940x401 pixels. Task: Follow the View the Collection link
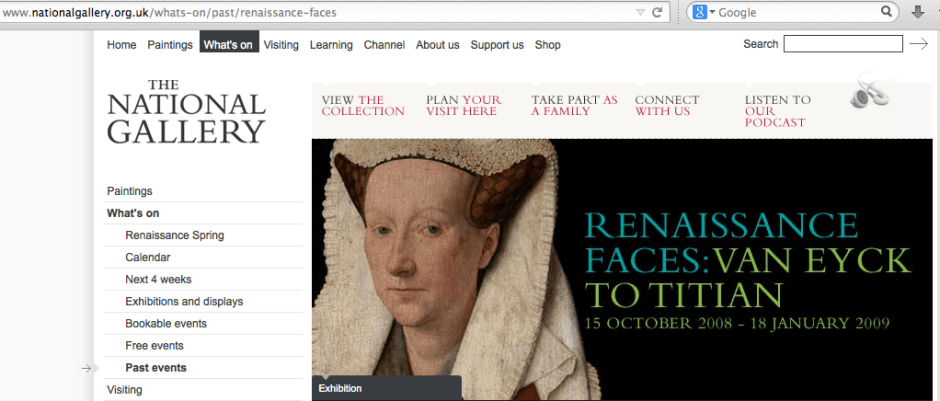pyautogui.click(x=363, y=105)
